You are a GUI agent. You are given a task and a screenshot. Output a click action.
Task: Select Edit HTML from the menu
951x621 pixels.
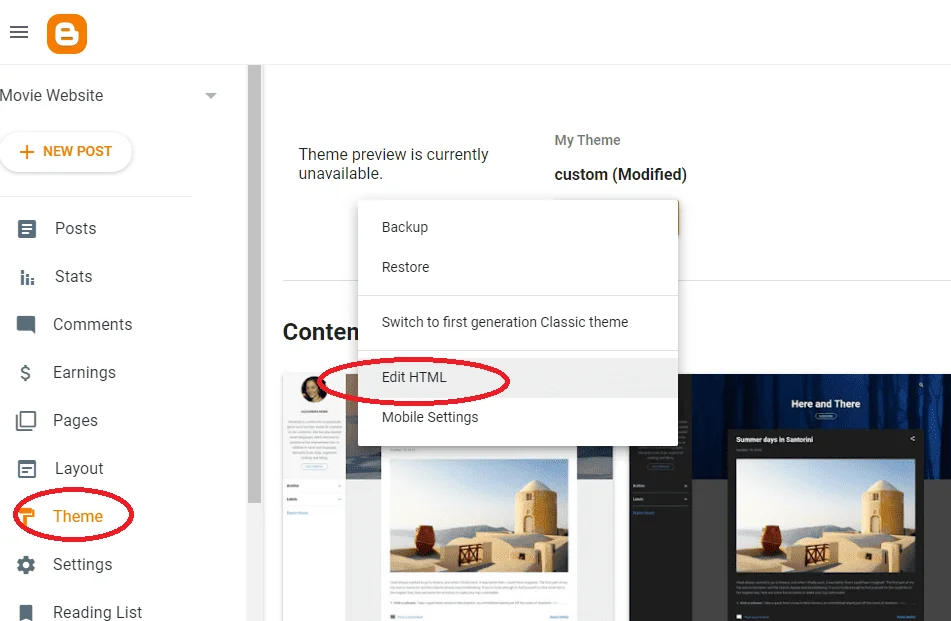click(x=517, y=377)
